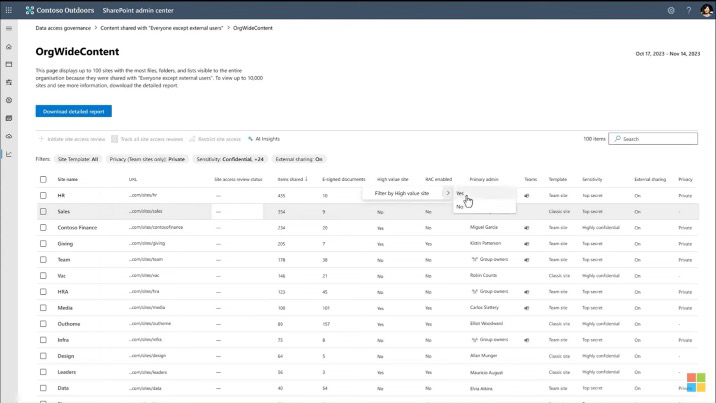Click Restrict site access command

215,139
